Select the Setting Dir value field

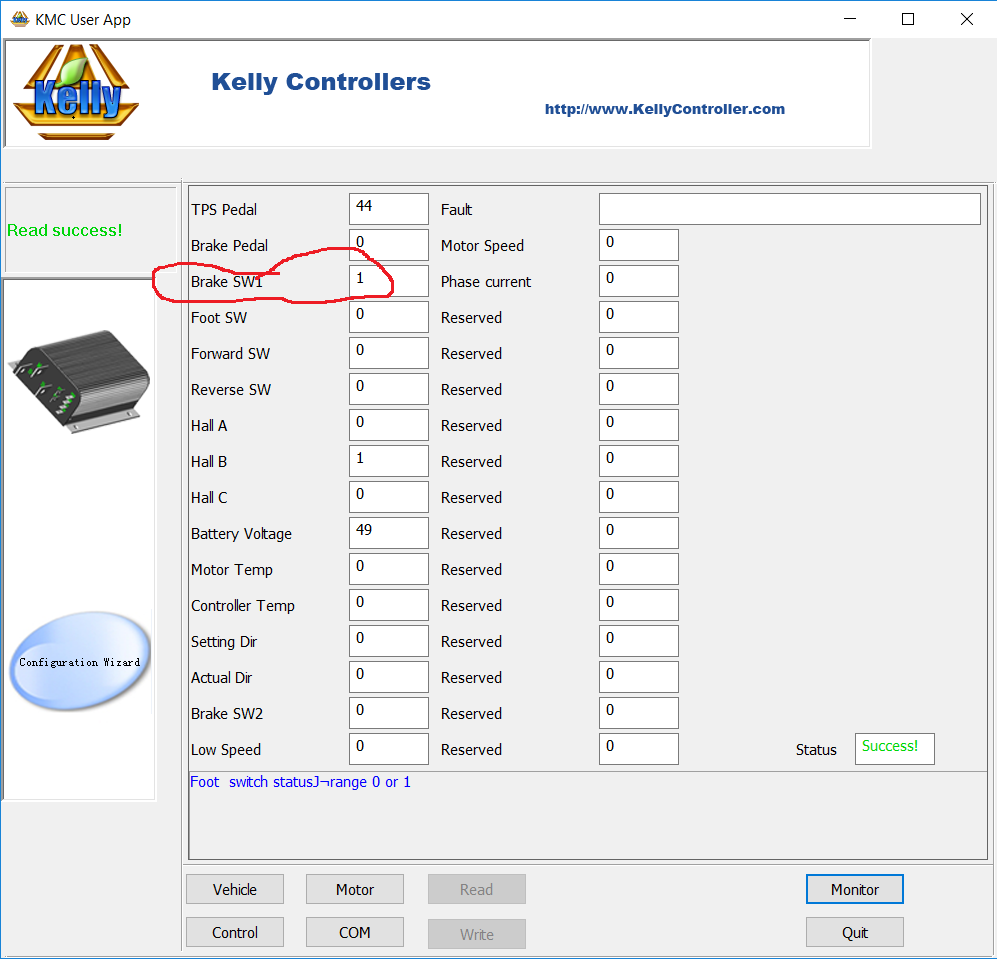388,641
